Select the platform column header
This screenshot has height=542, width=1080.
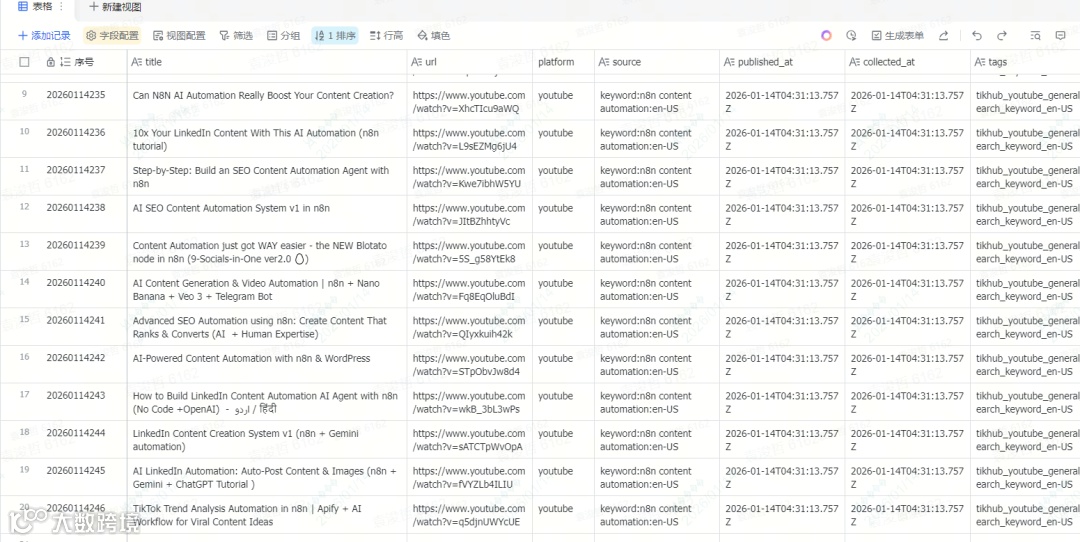(563, 62)
